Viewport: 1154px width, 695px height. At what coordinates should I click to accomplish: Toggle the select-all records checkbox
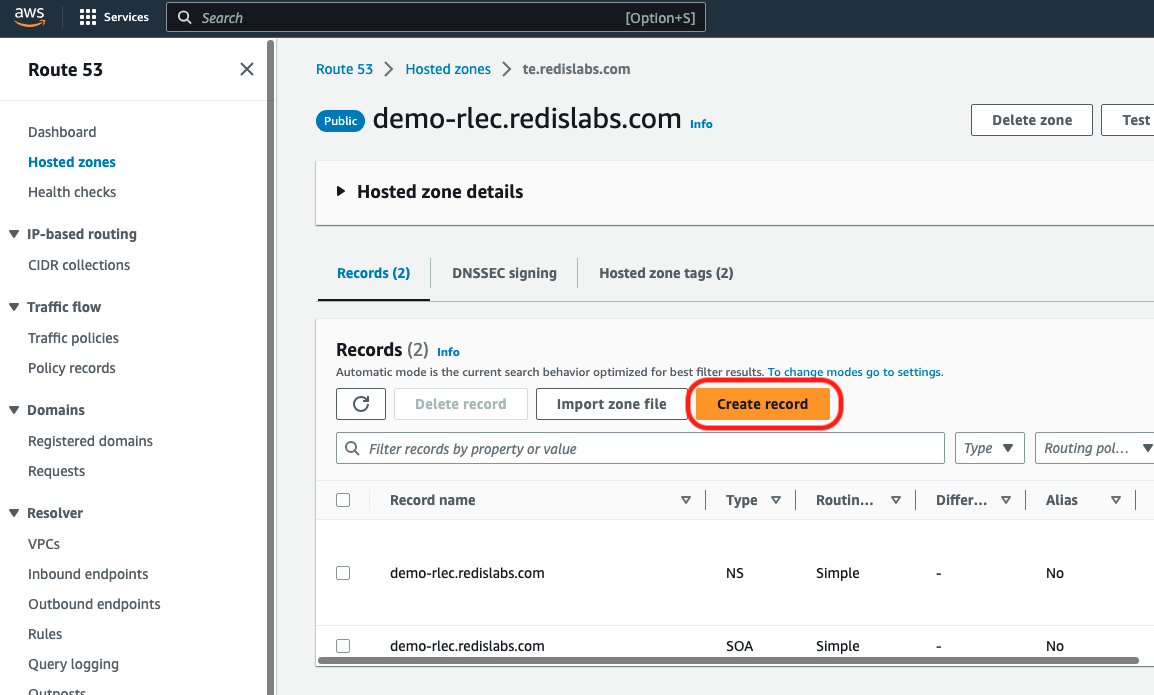click(343, 500)
